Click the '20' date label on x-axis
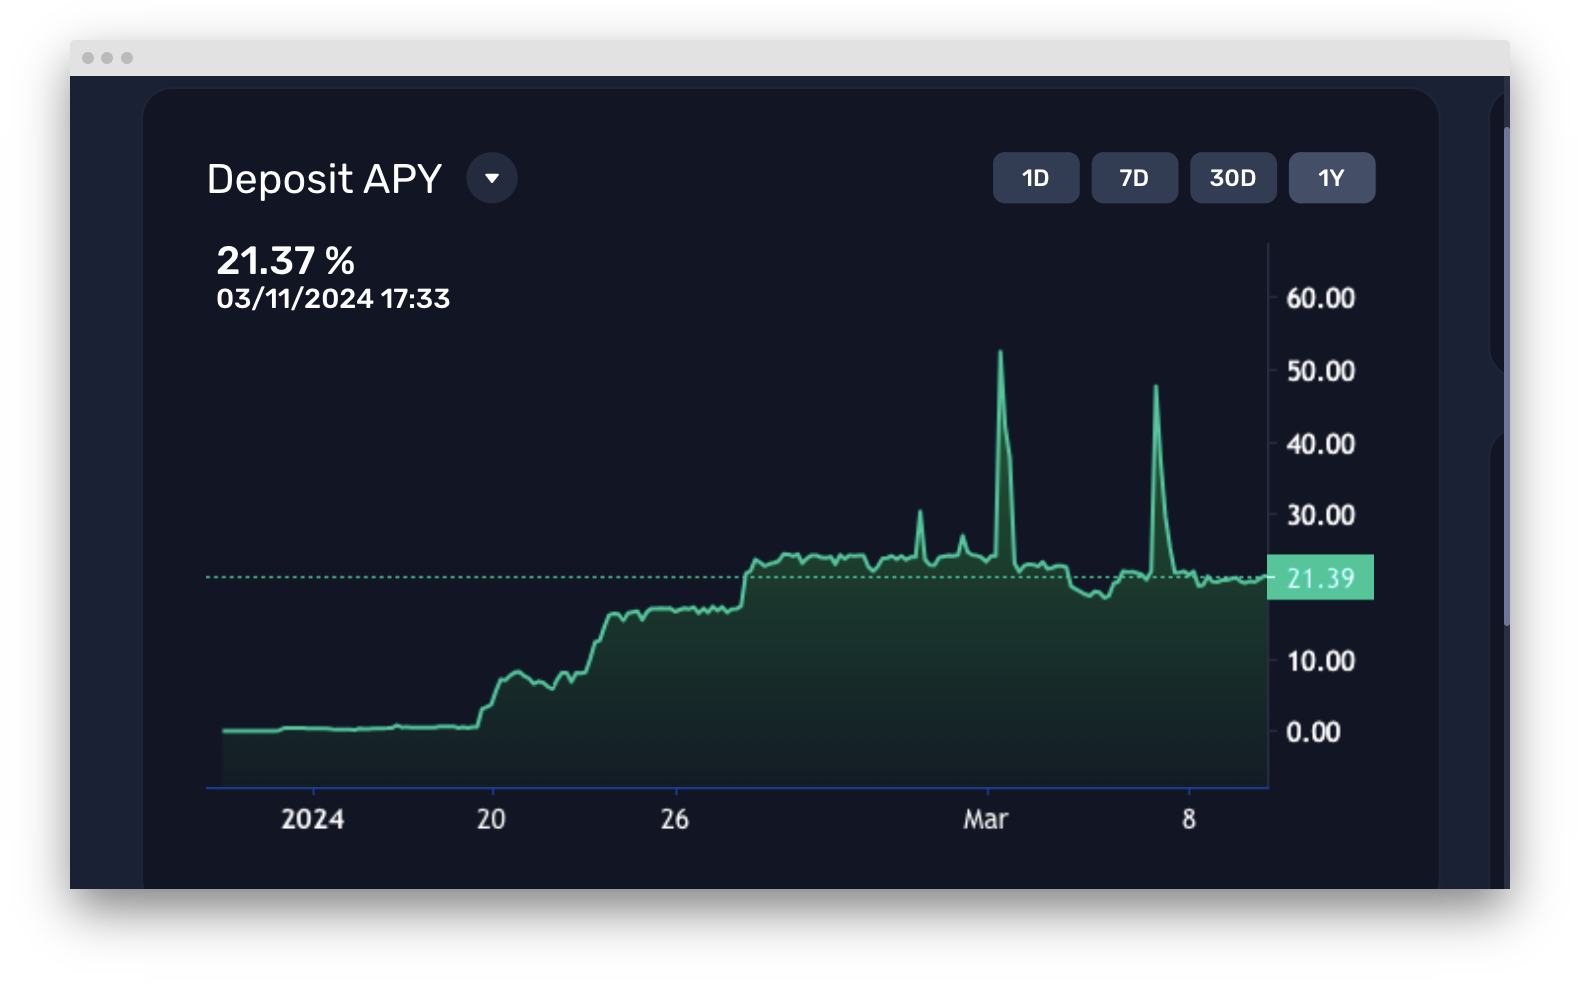Screen dimensions: 1580x989 point(491,819)
